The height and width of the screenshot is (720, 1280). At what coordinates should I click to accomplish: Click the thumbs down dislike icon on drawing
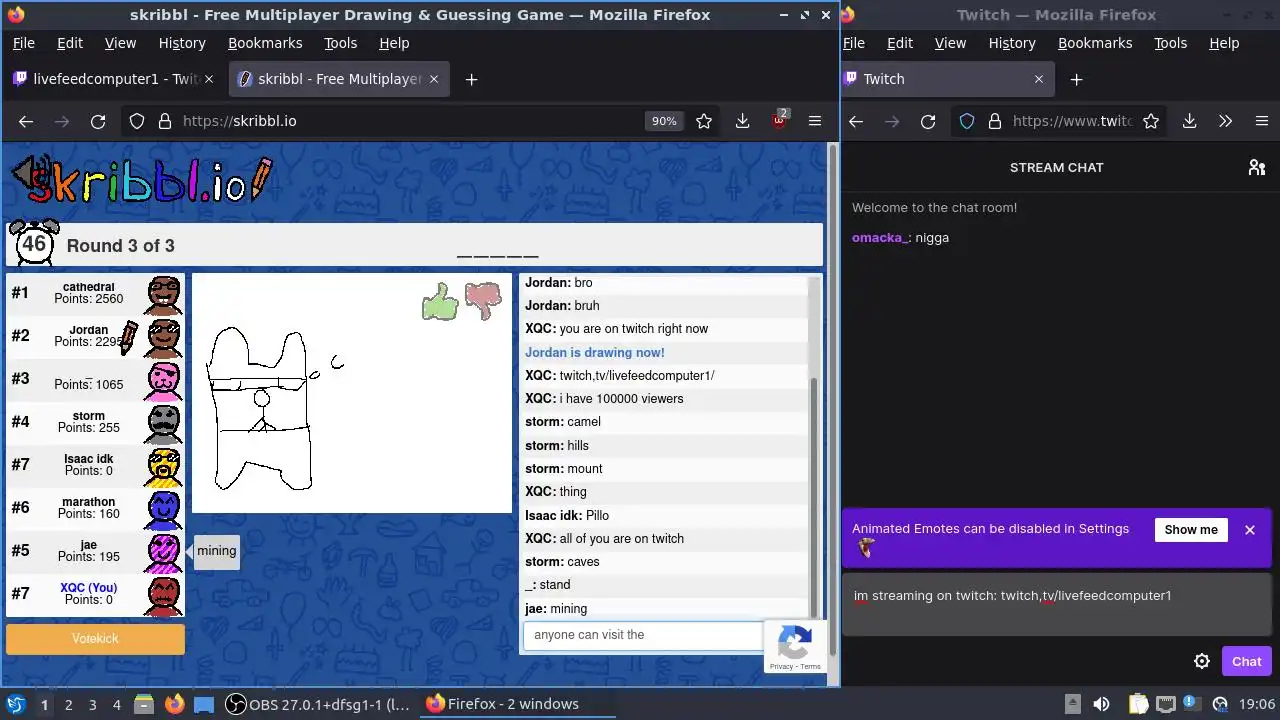click(x=483, y=299)
